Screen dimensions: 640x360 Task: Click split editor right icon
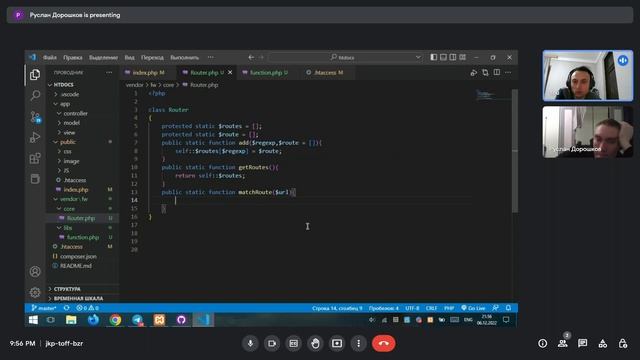[x=497, y=72]
